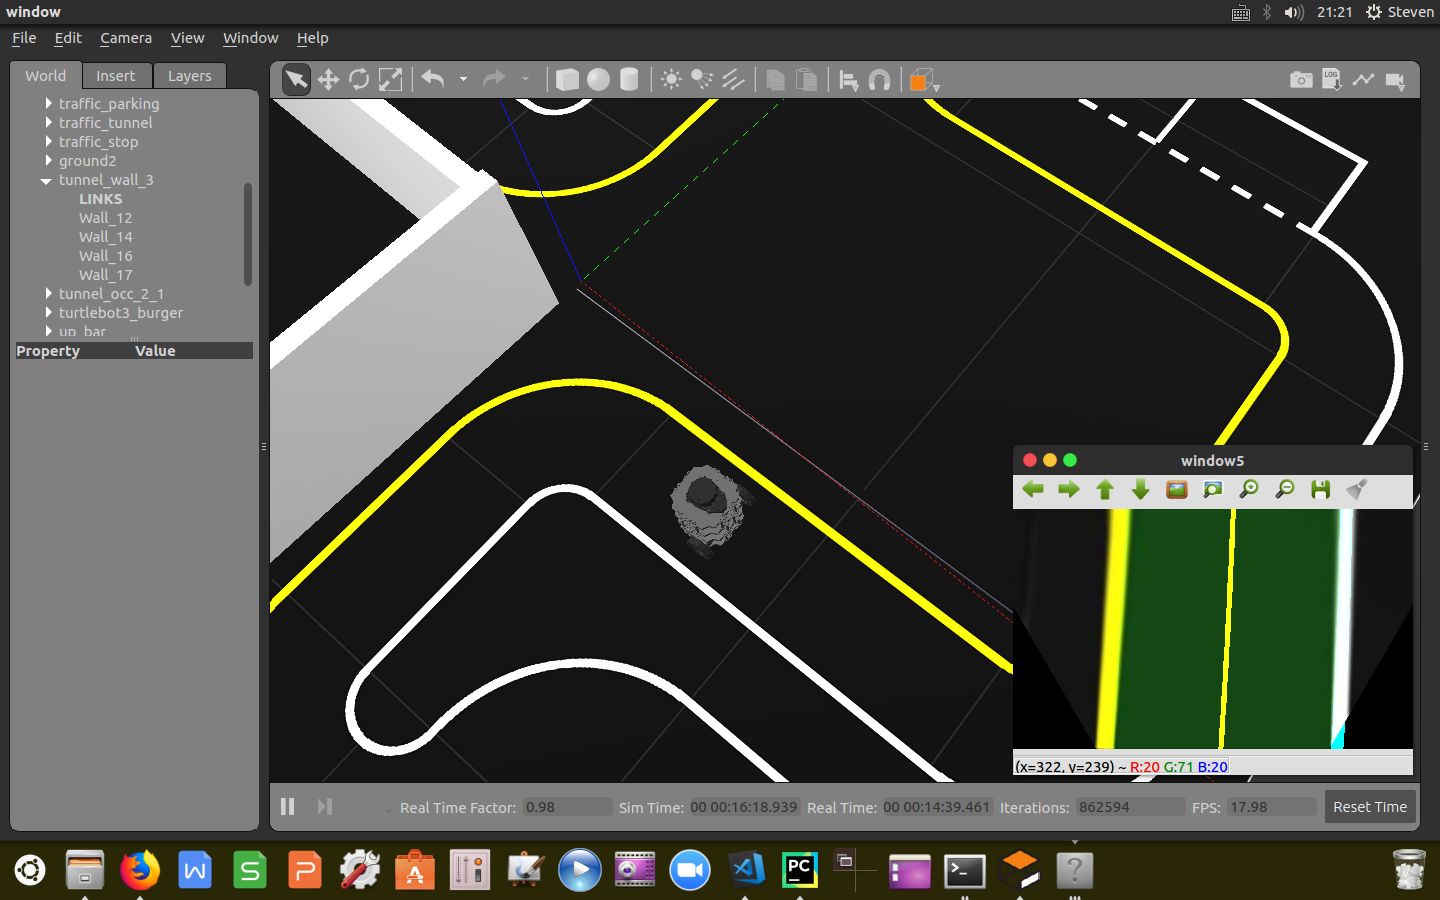This screenshot has height=900, width=1440.
Task: Switch to the Insert tab
Action: 116,76
